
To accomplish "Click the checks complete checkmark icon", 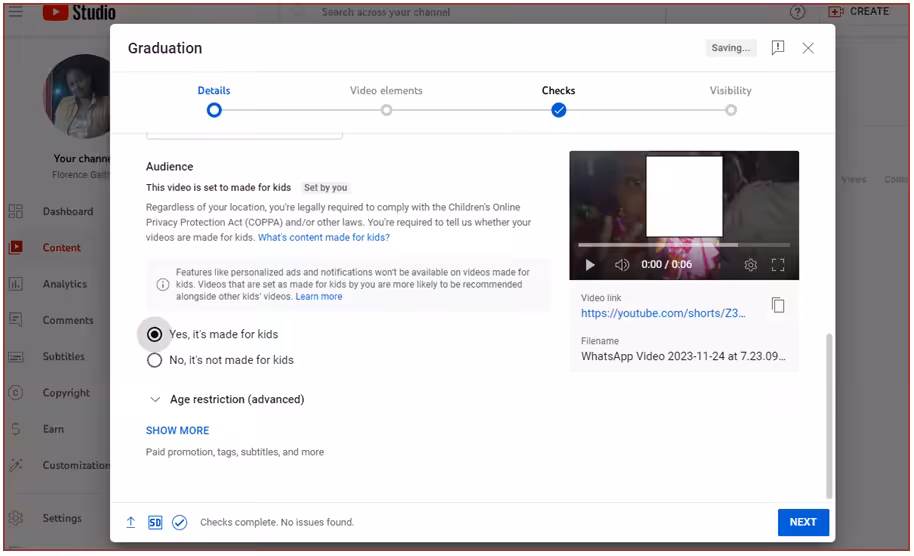I will pyautogui.click(x=180, y=522).
